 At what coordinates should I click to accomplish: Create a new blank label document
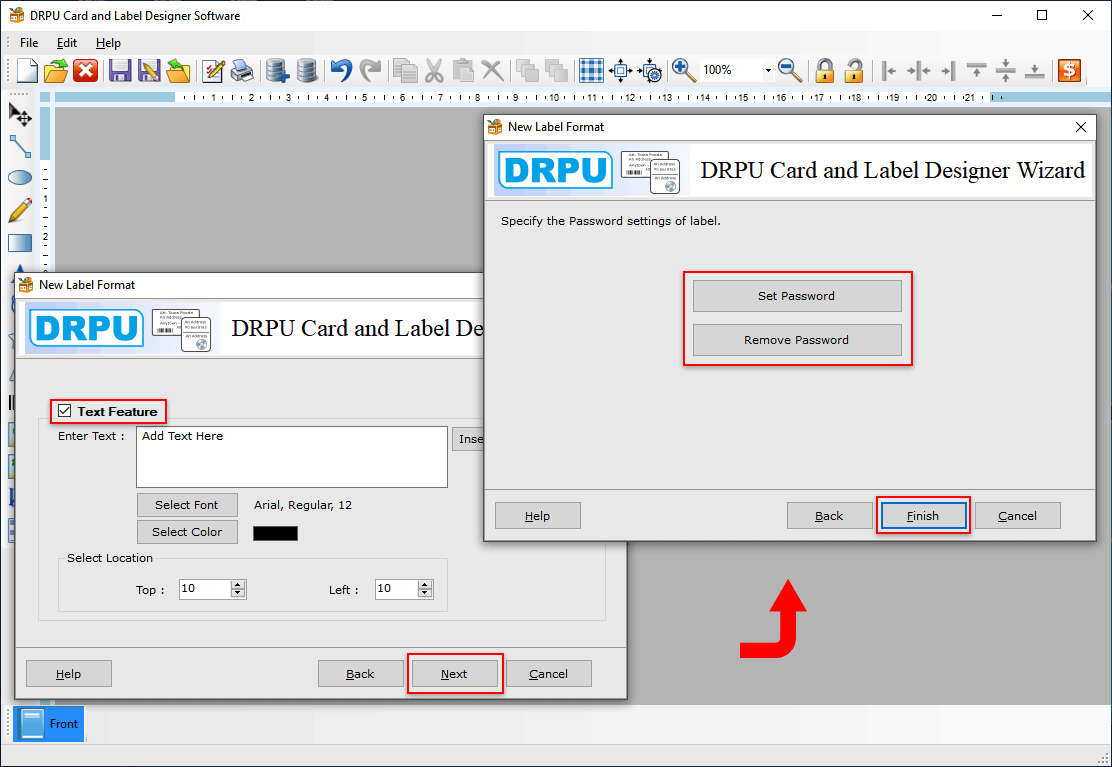[26, 70]
